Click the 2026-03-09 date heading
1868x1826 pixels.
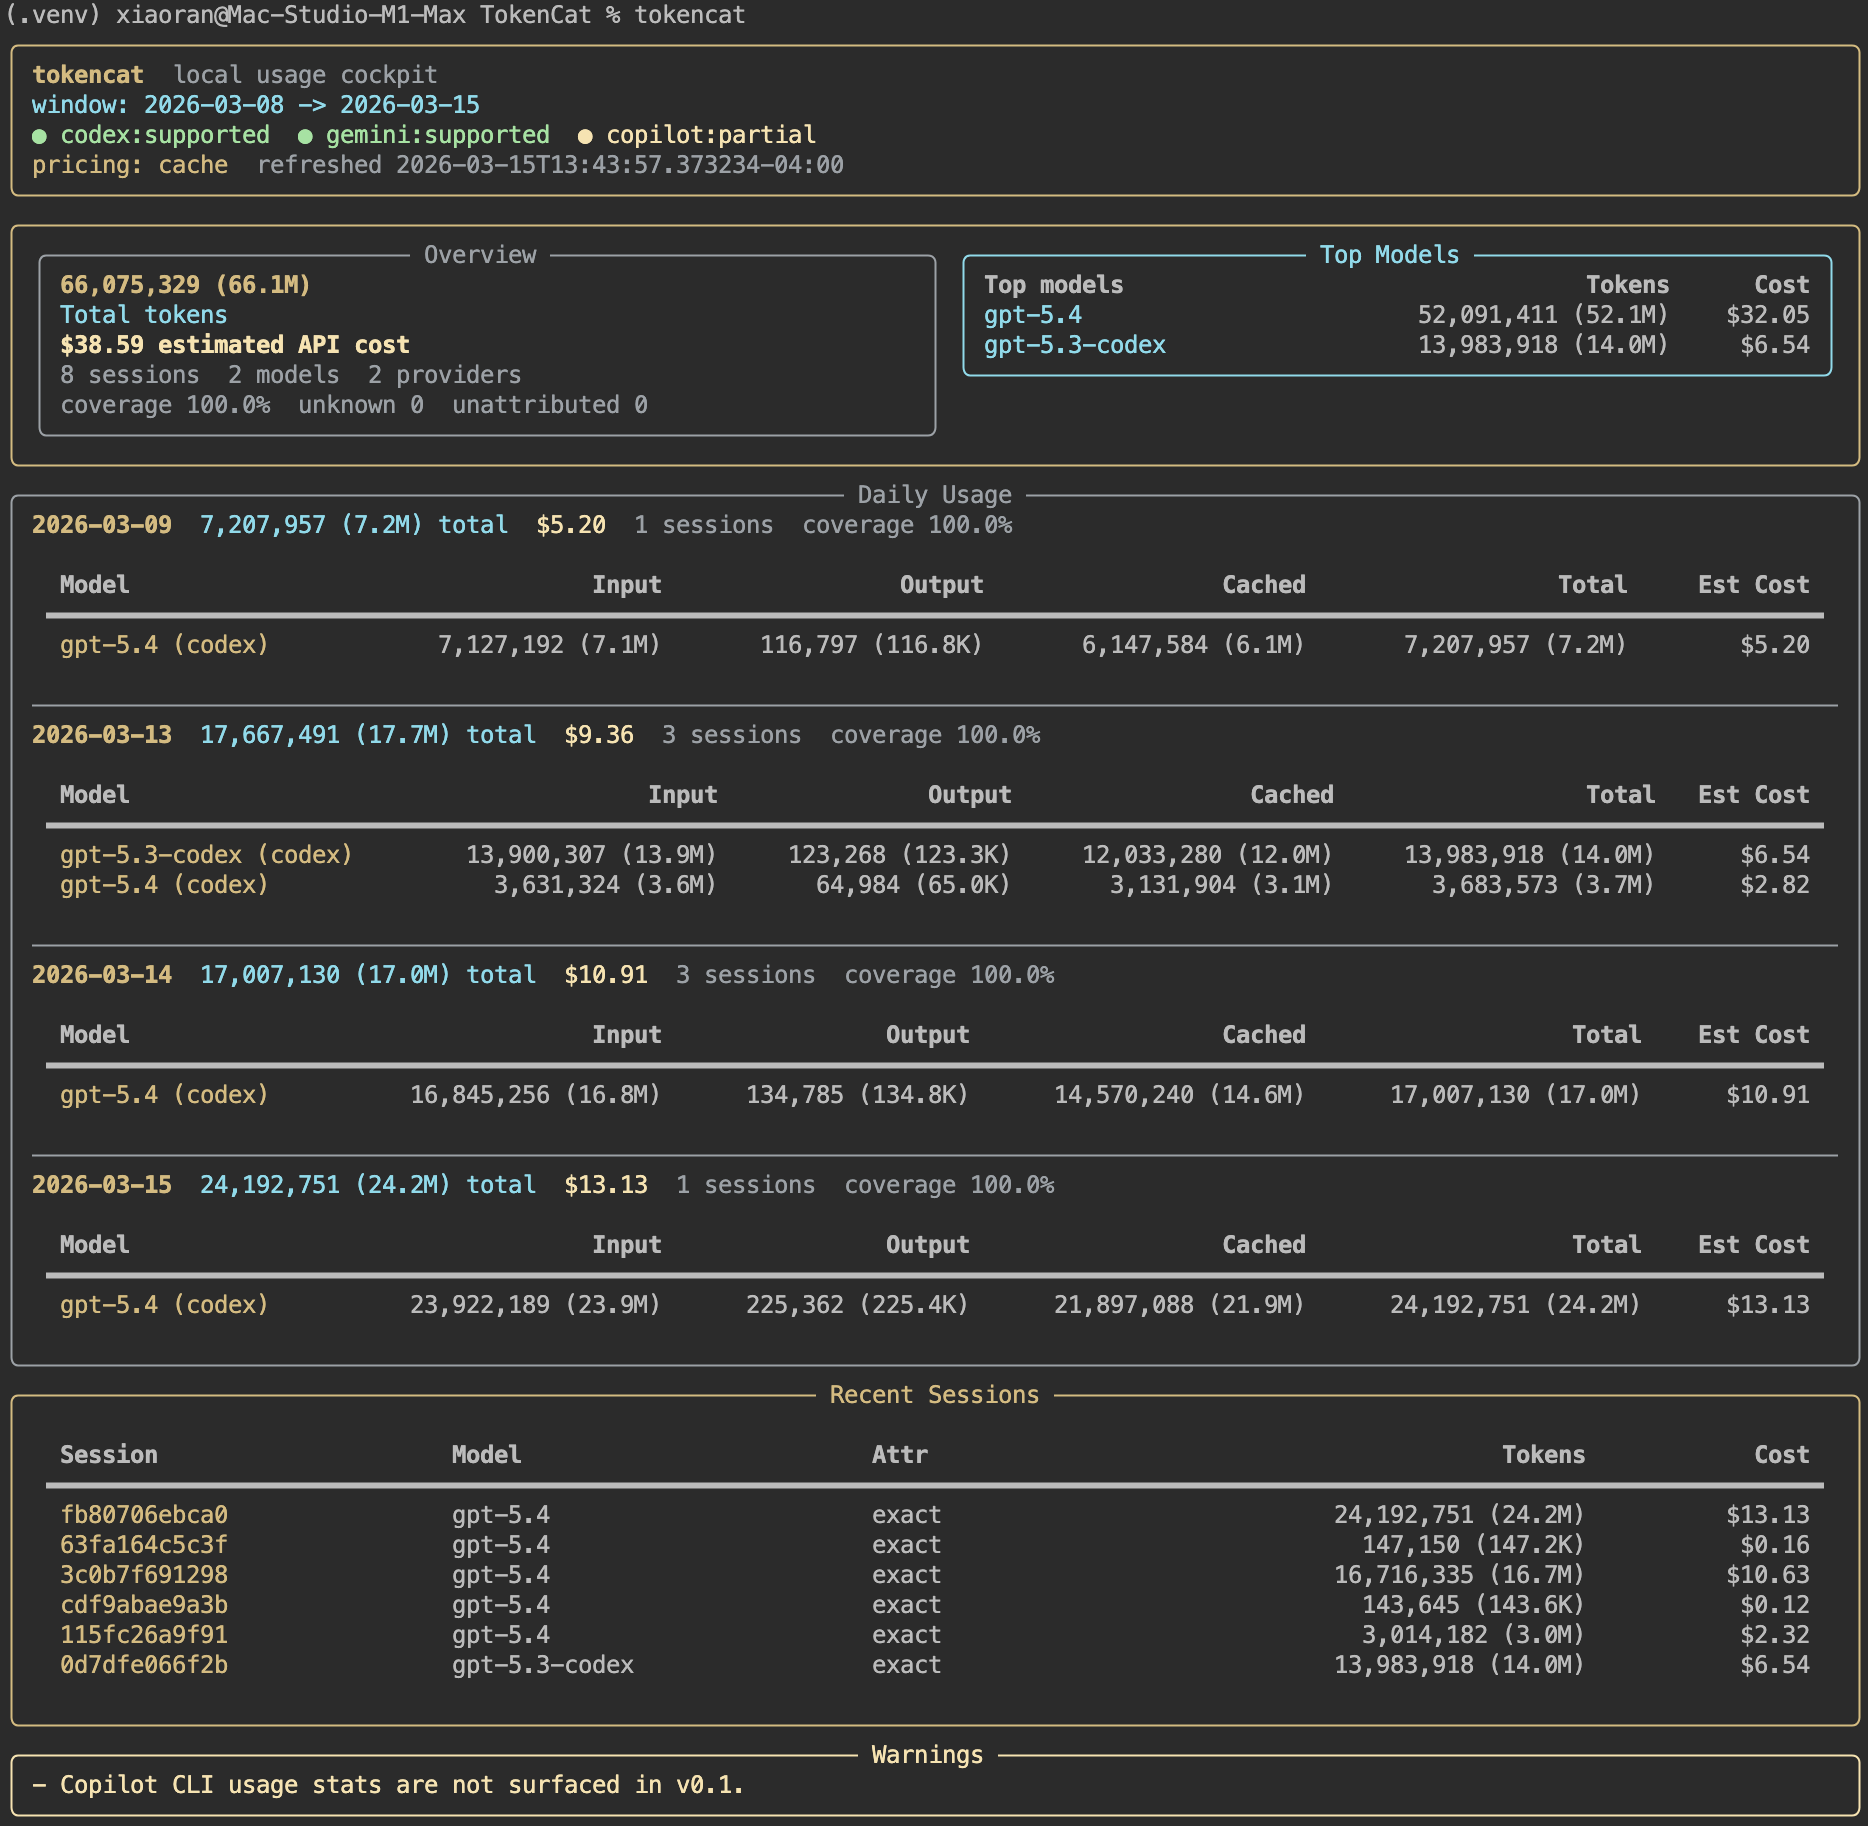(x=102, y=525)
